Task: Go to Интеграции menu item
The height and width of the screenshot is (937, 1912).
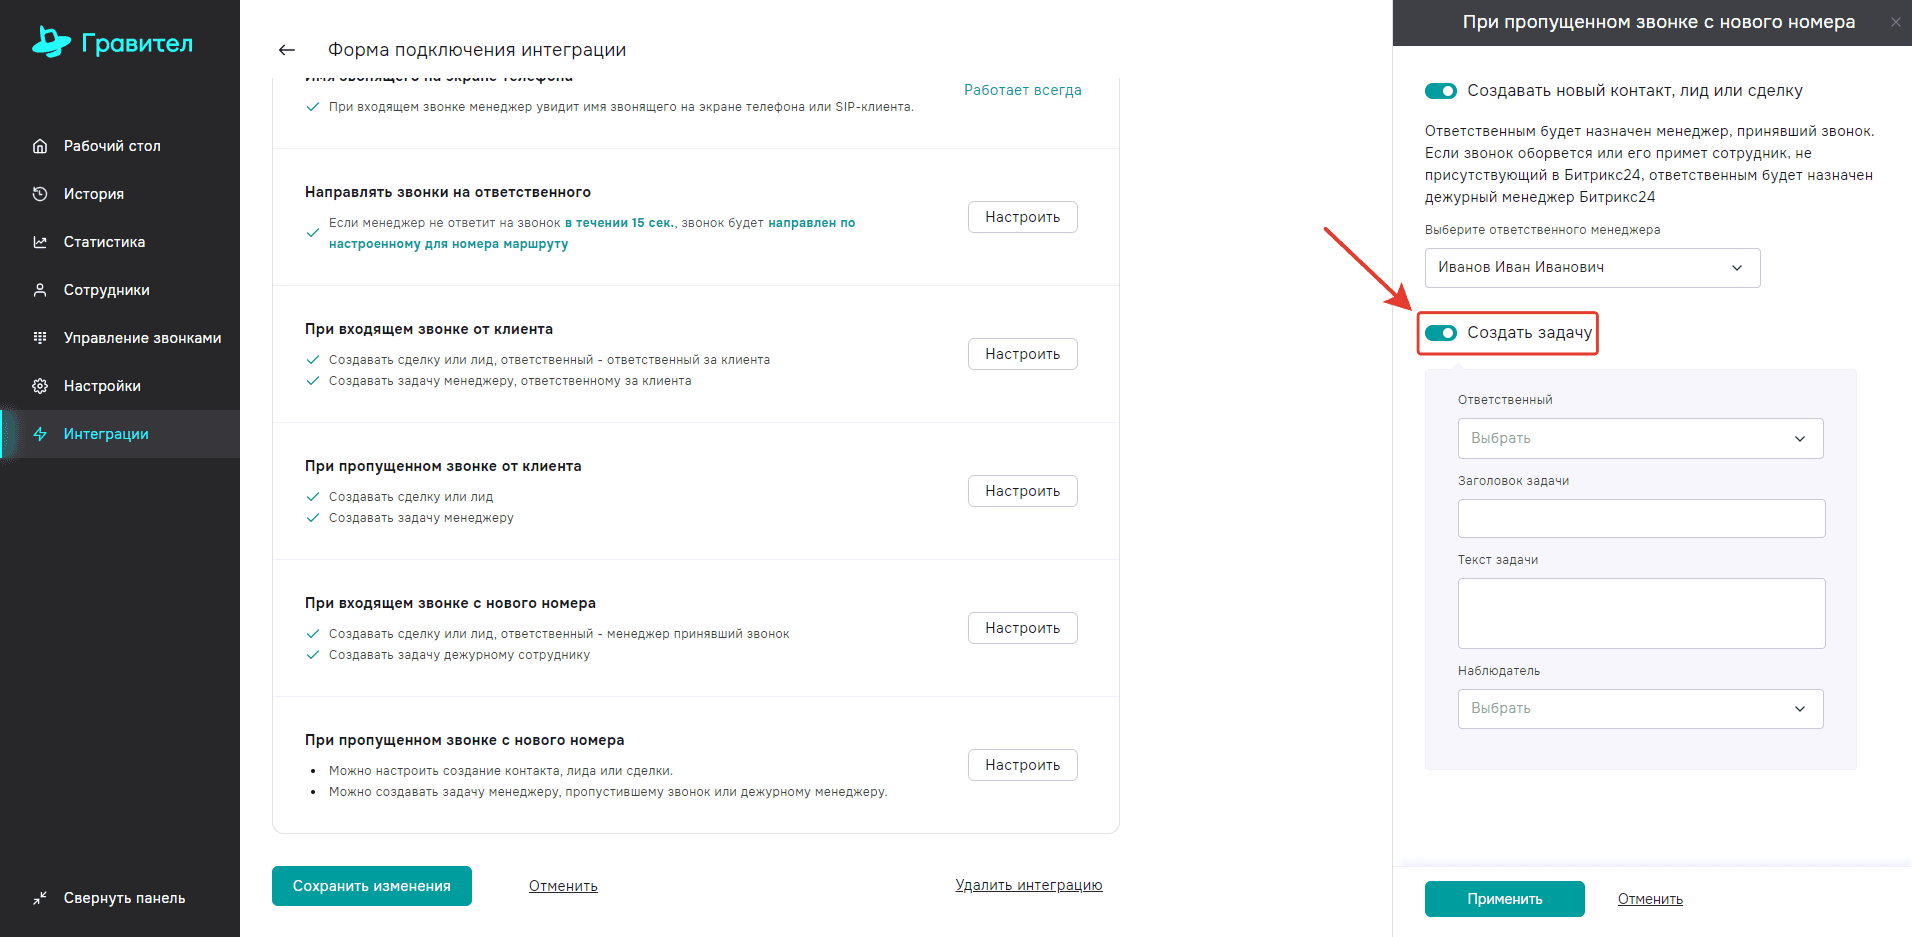Action: (x=106, y=434)
